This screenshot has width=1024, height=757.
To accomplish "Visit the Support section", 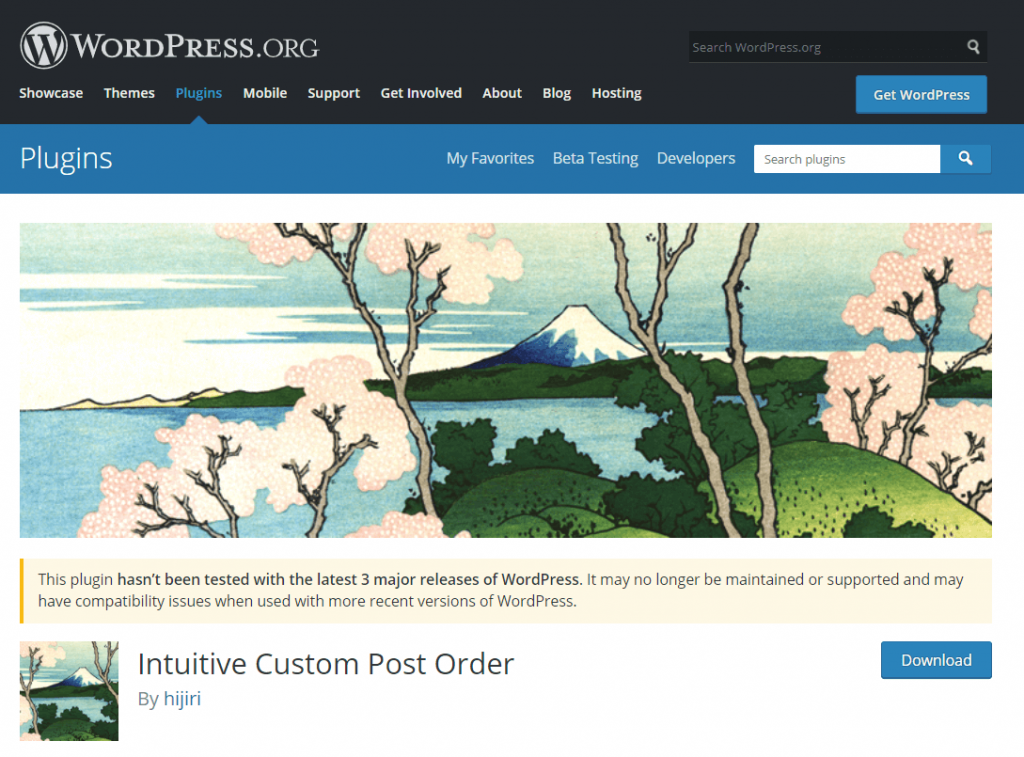I will [x=334, y=93].
